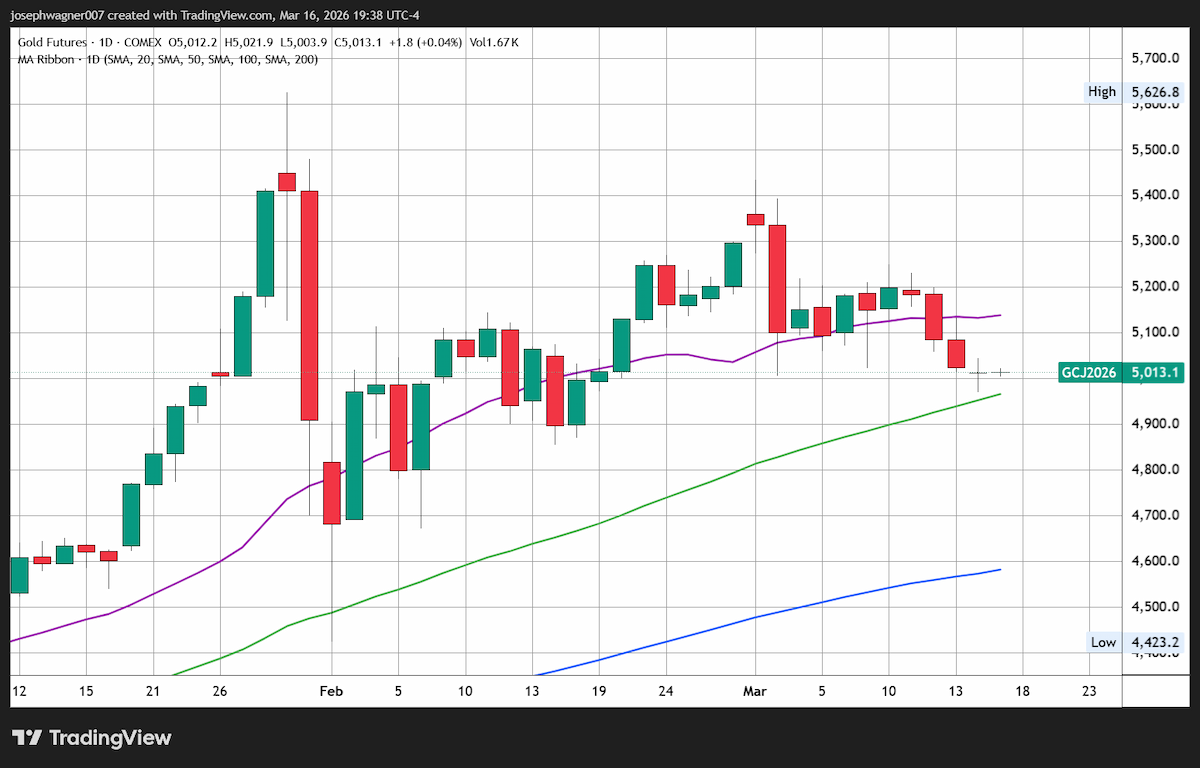Image resolution: width=1200 pixels, height=768 pixels.
Task: Click the Feb label on date axis
Action: pos(331,691)
